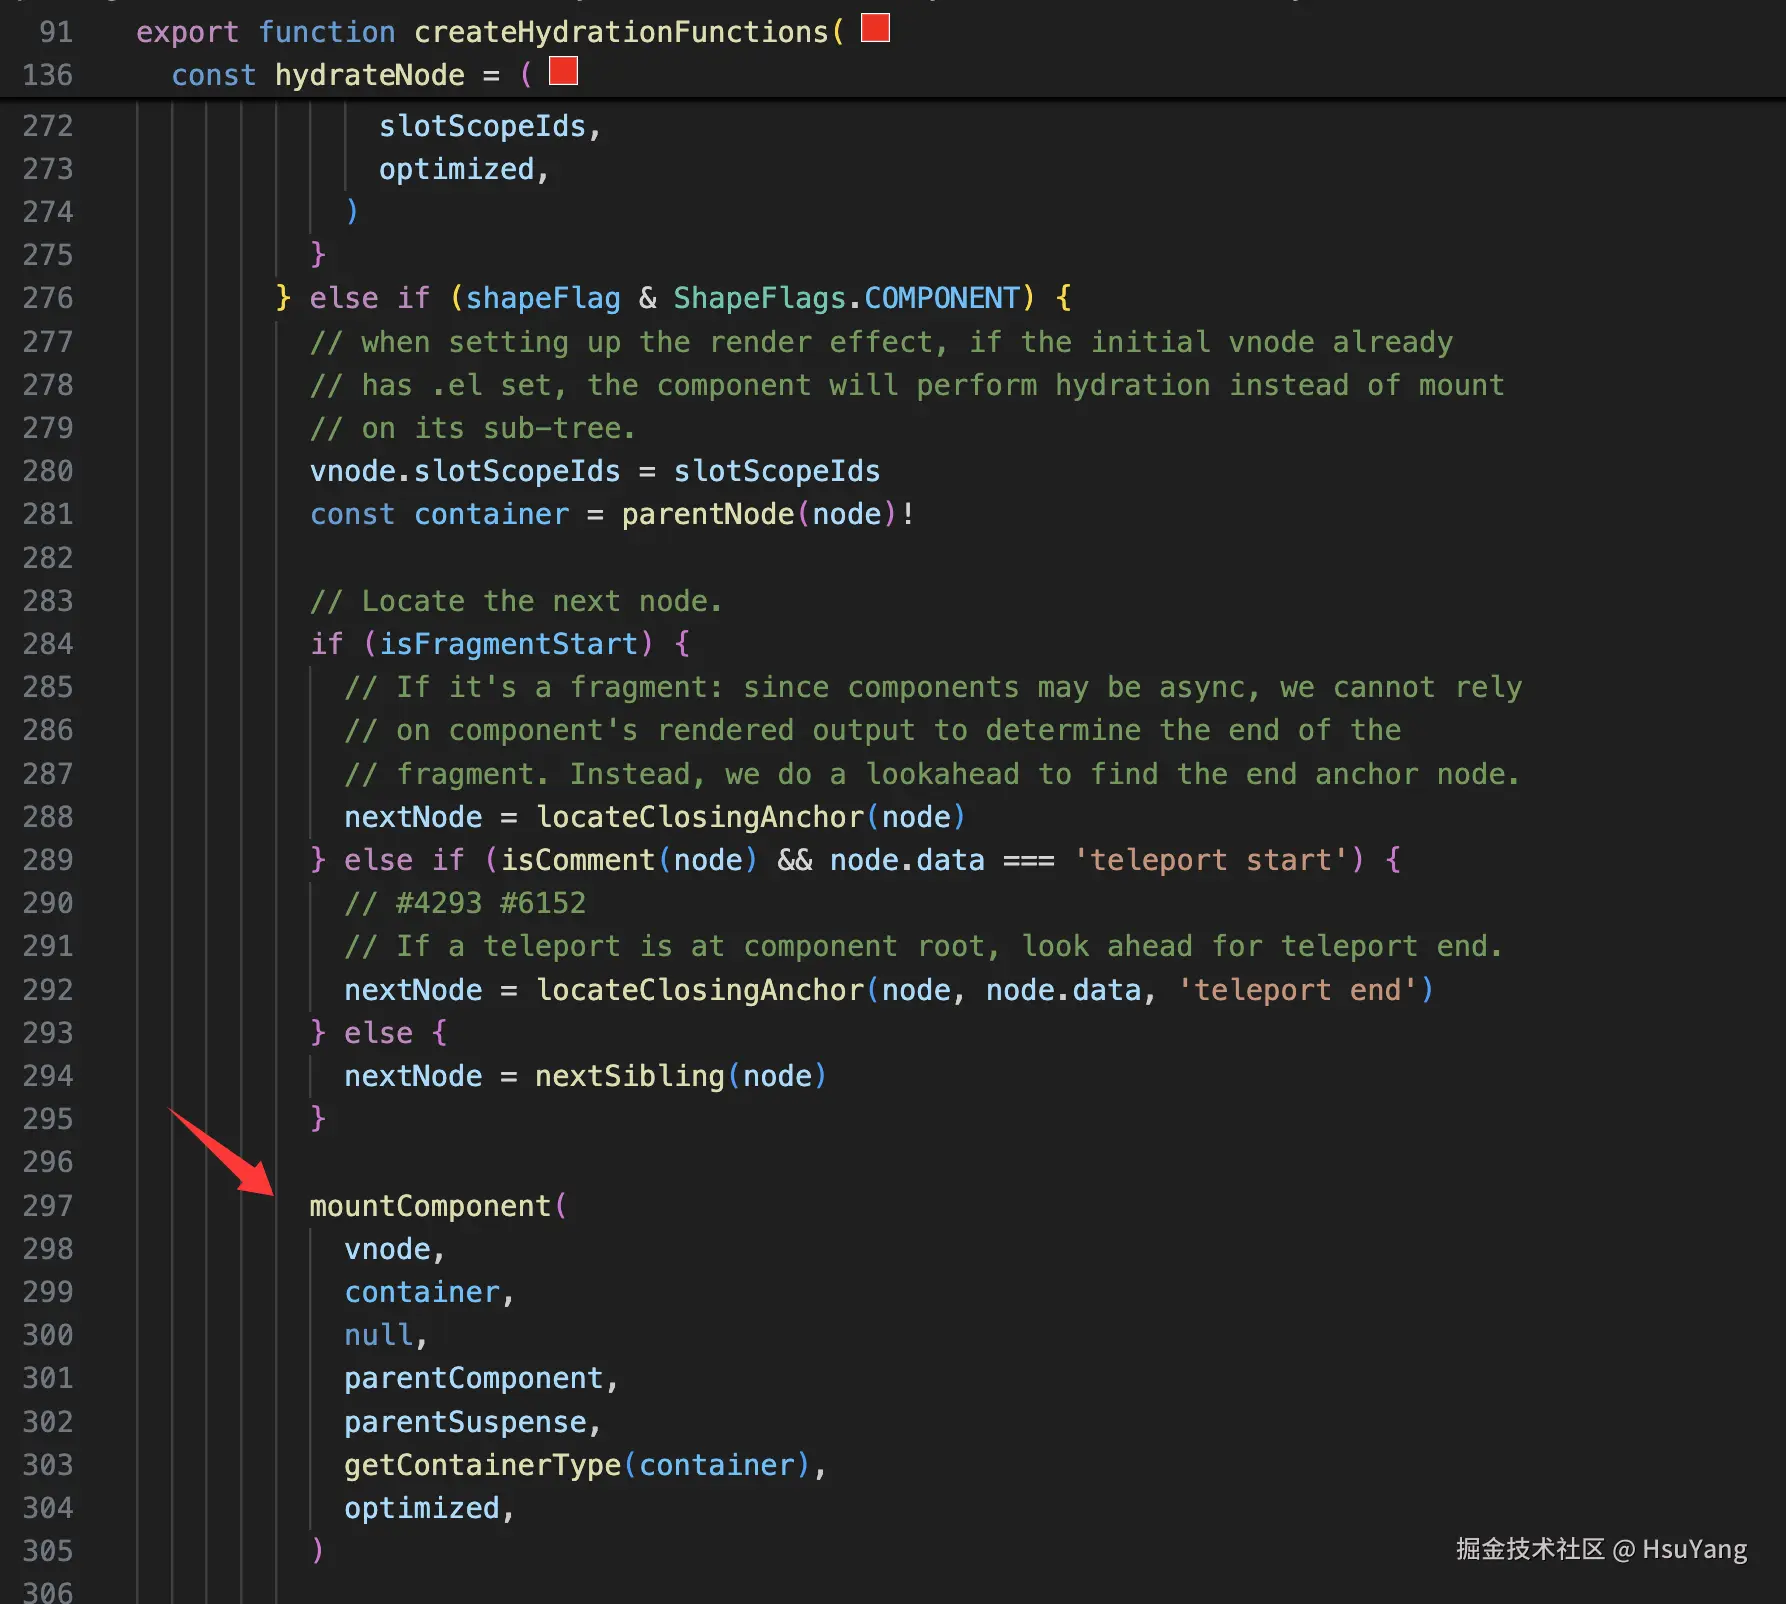The image size is (1786, 1604).
Task: Click line number 305 in the gutter
Action: click(x=48, y=1551)
